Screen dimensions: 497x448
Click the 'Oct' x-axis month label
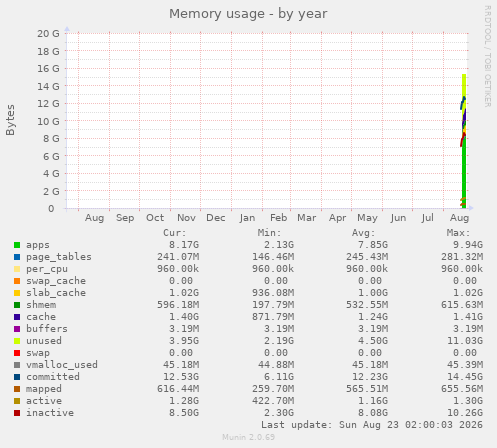pos(155,218)
